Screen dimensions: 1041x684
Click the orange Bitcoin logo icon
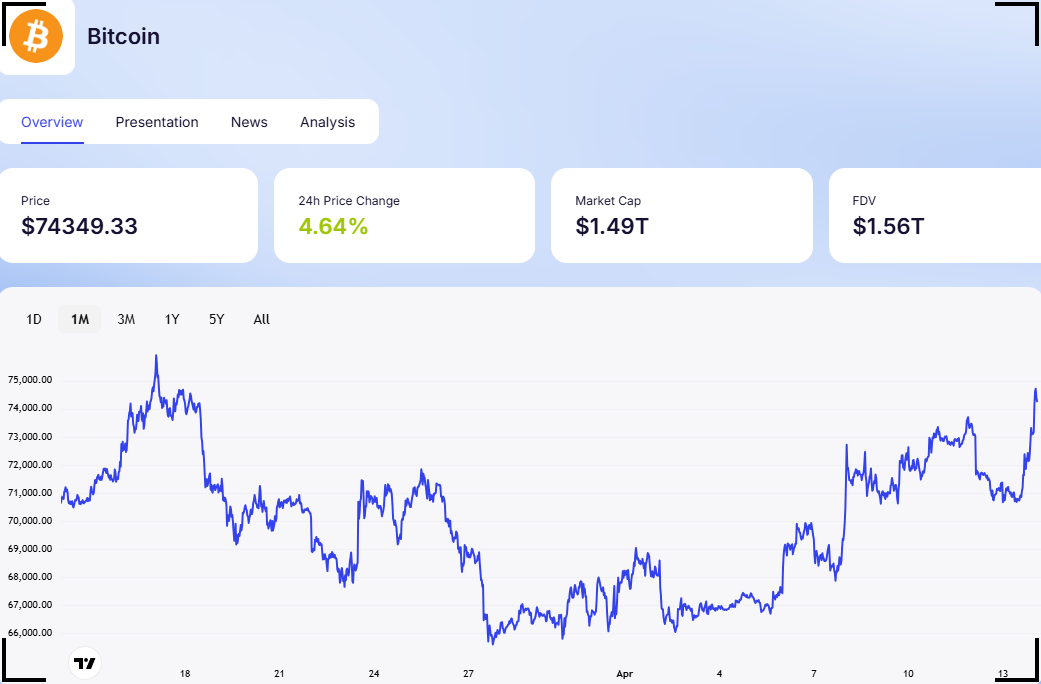click(x=35, y=35)
